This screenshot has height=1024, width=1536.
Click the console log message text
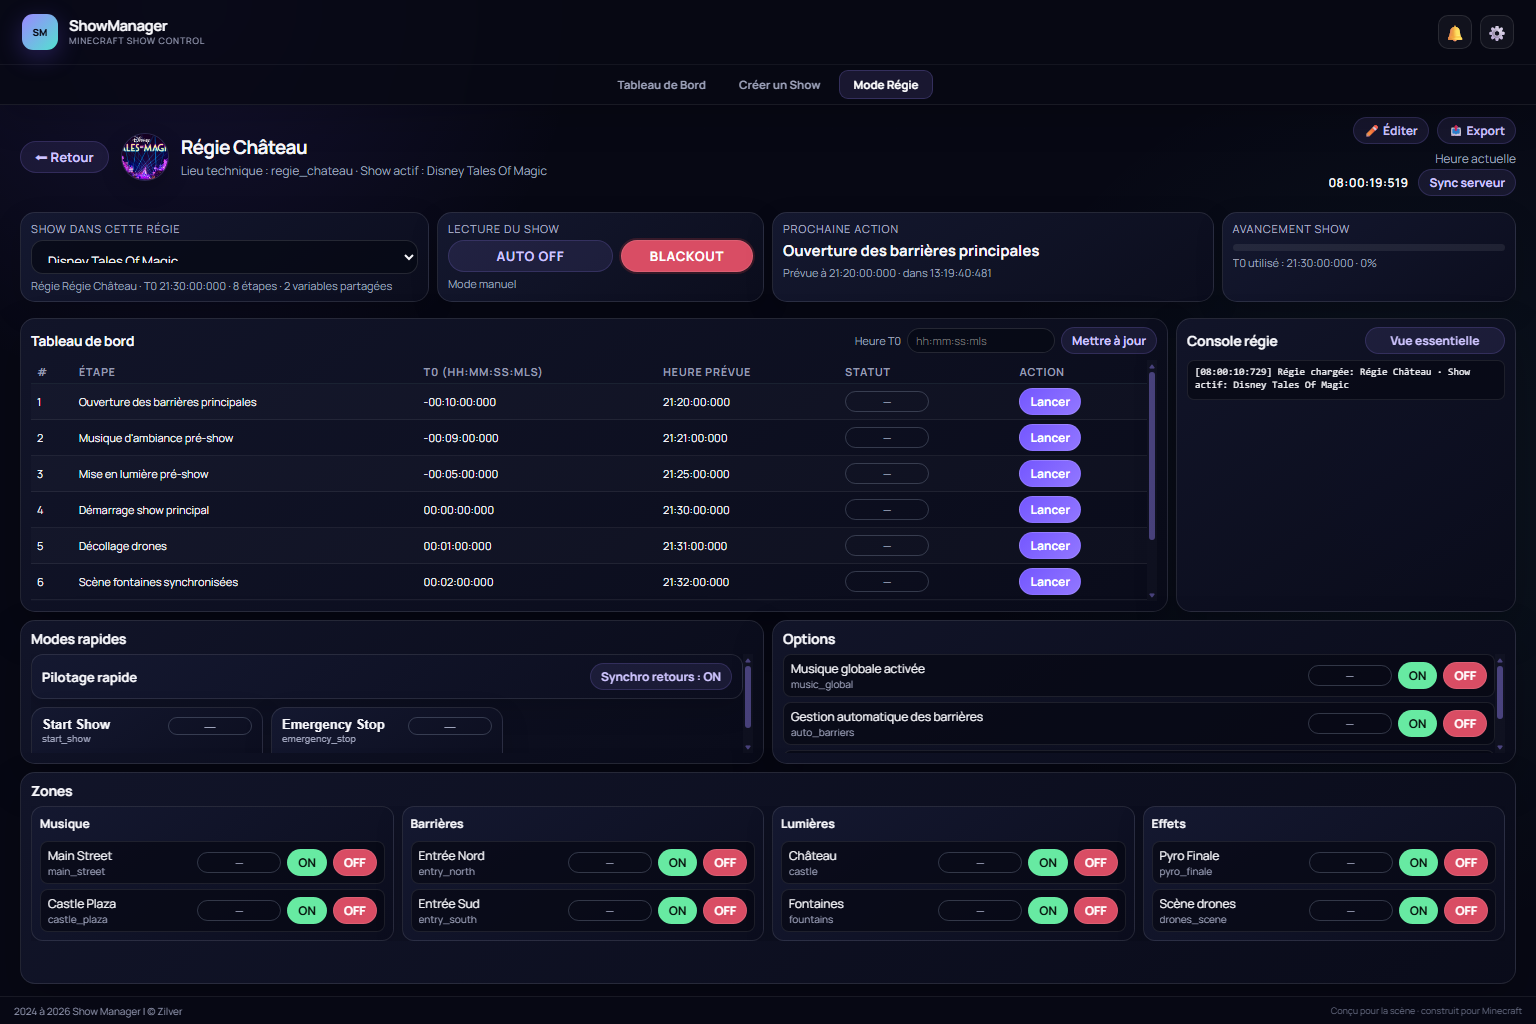coord(1332,378)
